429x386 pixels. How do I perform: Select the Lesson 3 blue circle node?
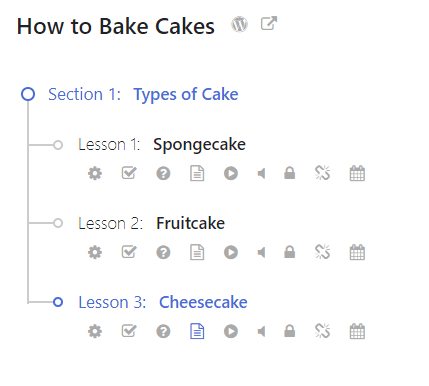point(58,302)
